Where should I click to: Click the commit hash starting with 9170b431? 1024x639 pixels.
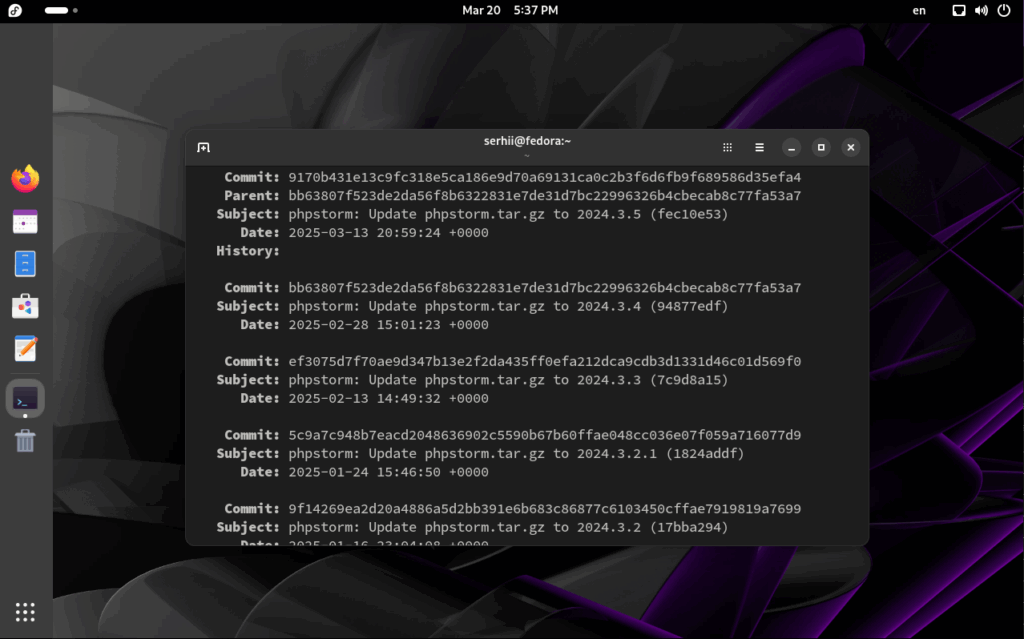tap(545, 178)
